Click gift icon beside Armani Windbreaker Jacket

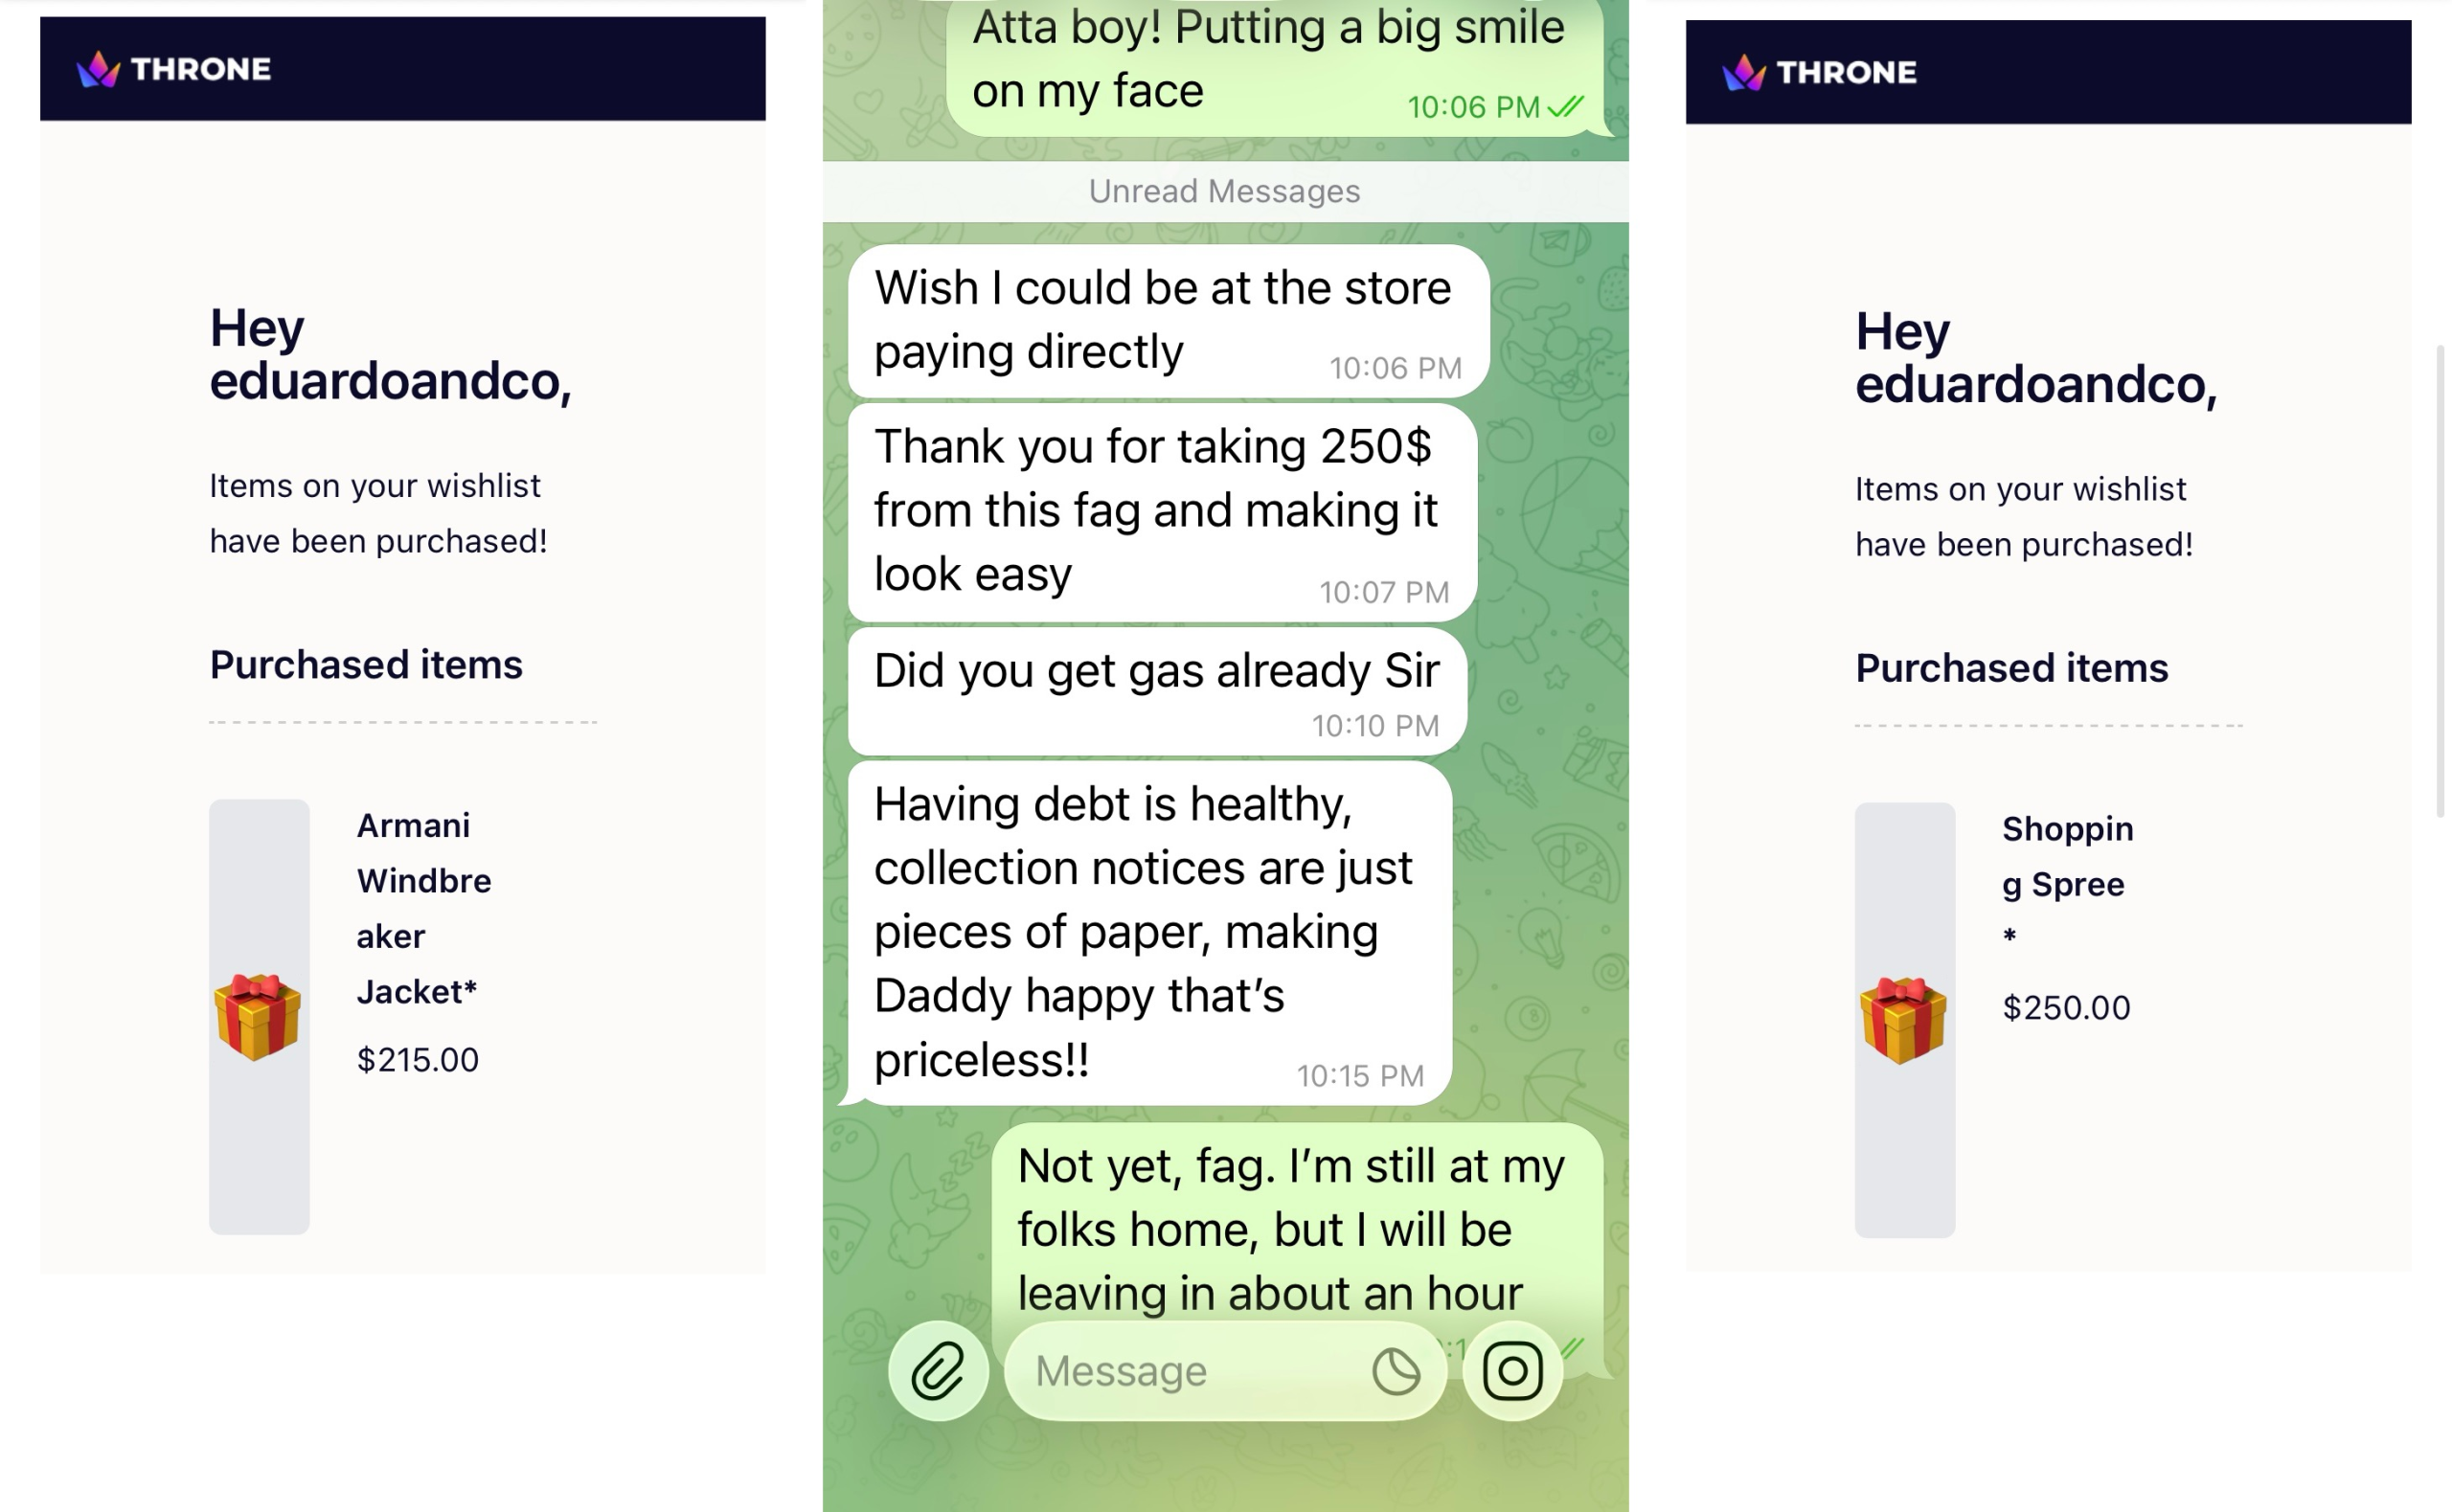258,1016
